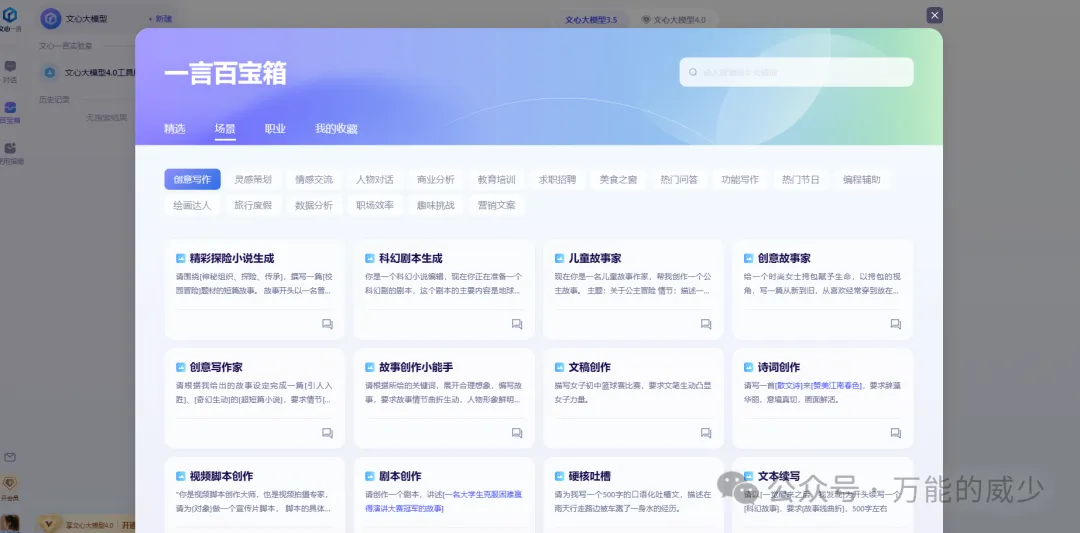
Task: Select the 商业分析 category chip
Action: (x=435, y=179)
